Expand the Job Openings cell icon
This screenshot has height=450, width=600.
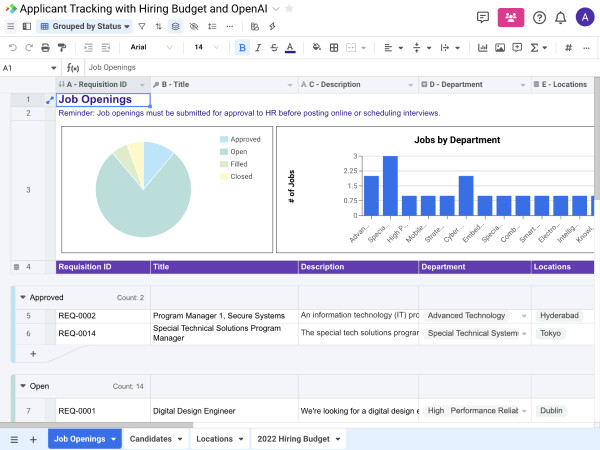(x=50, y=100)
